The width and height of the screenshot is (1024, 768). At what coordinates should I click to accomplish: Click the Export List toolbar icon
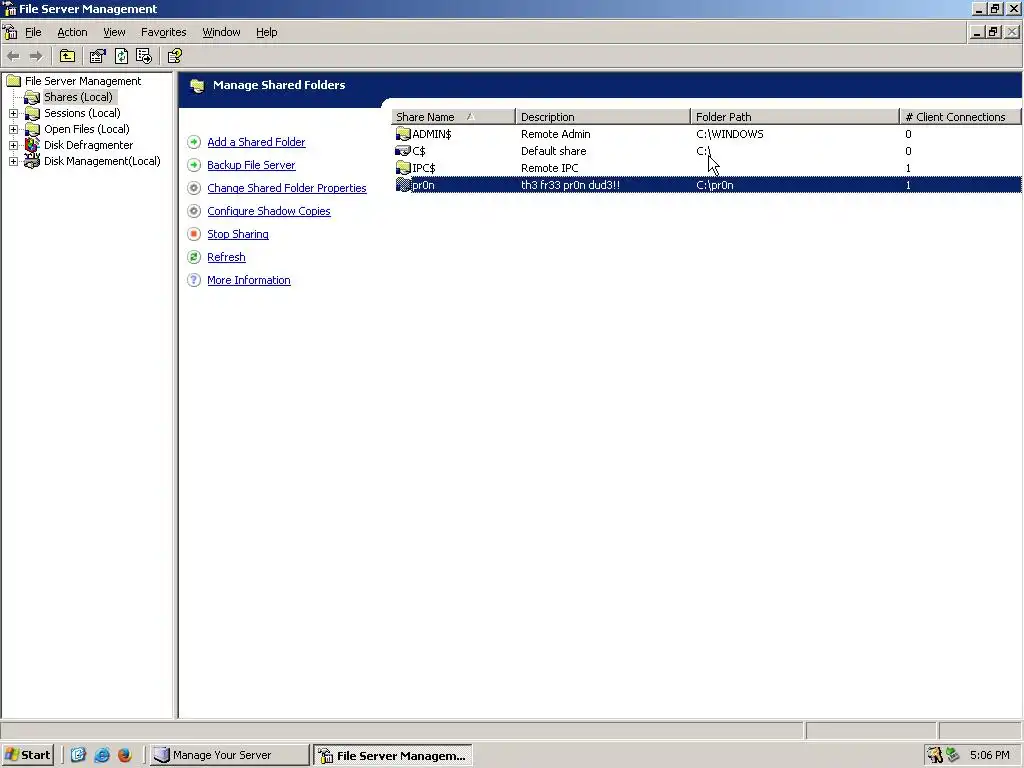coord(144,56)
